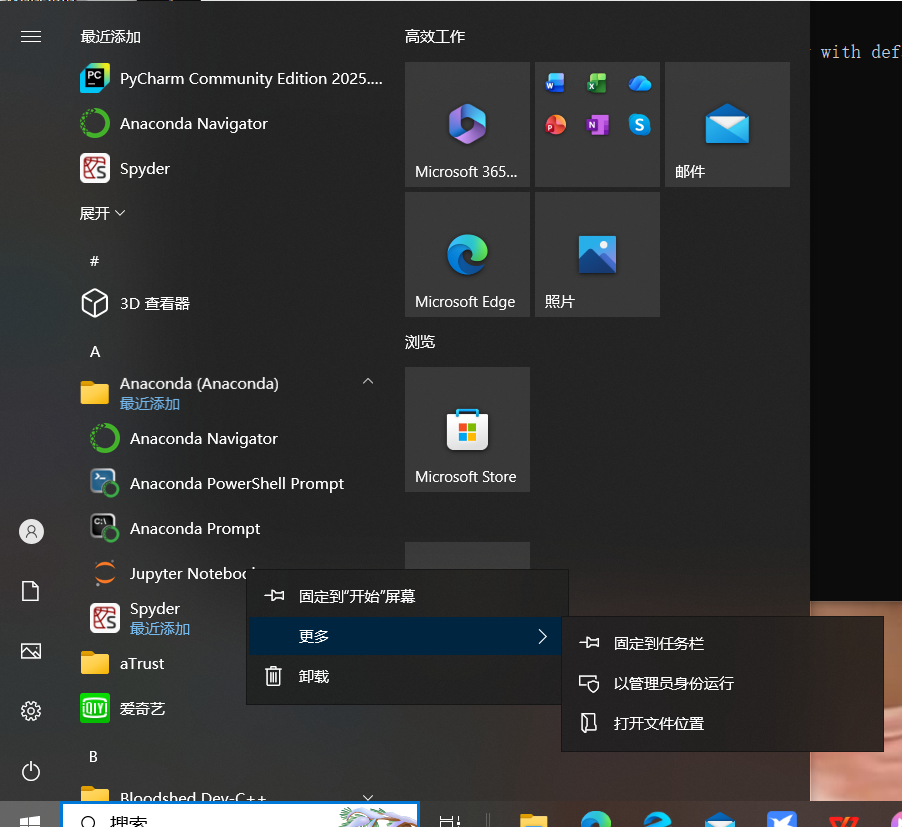The width and height of the screenshot is (902, 827).
Task: Open the Microsoft Store tile
Action: [x=467, y=429]
